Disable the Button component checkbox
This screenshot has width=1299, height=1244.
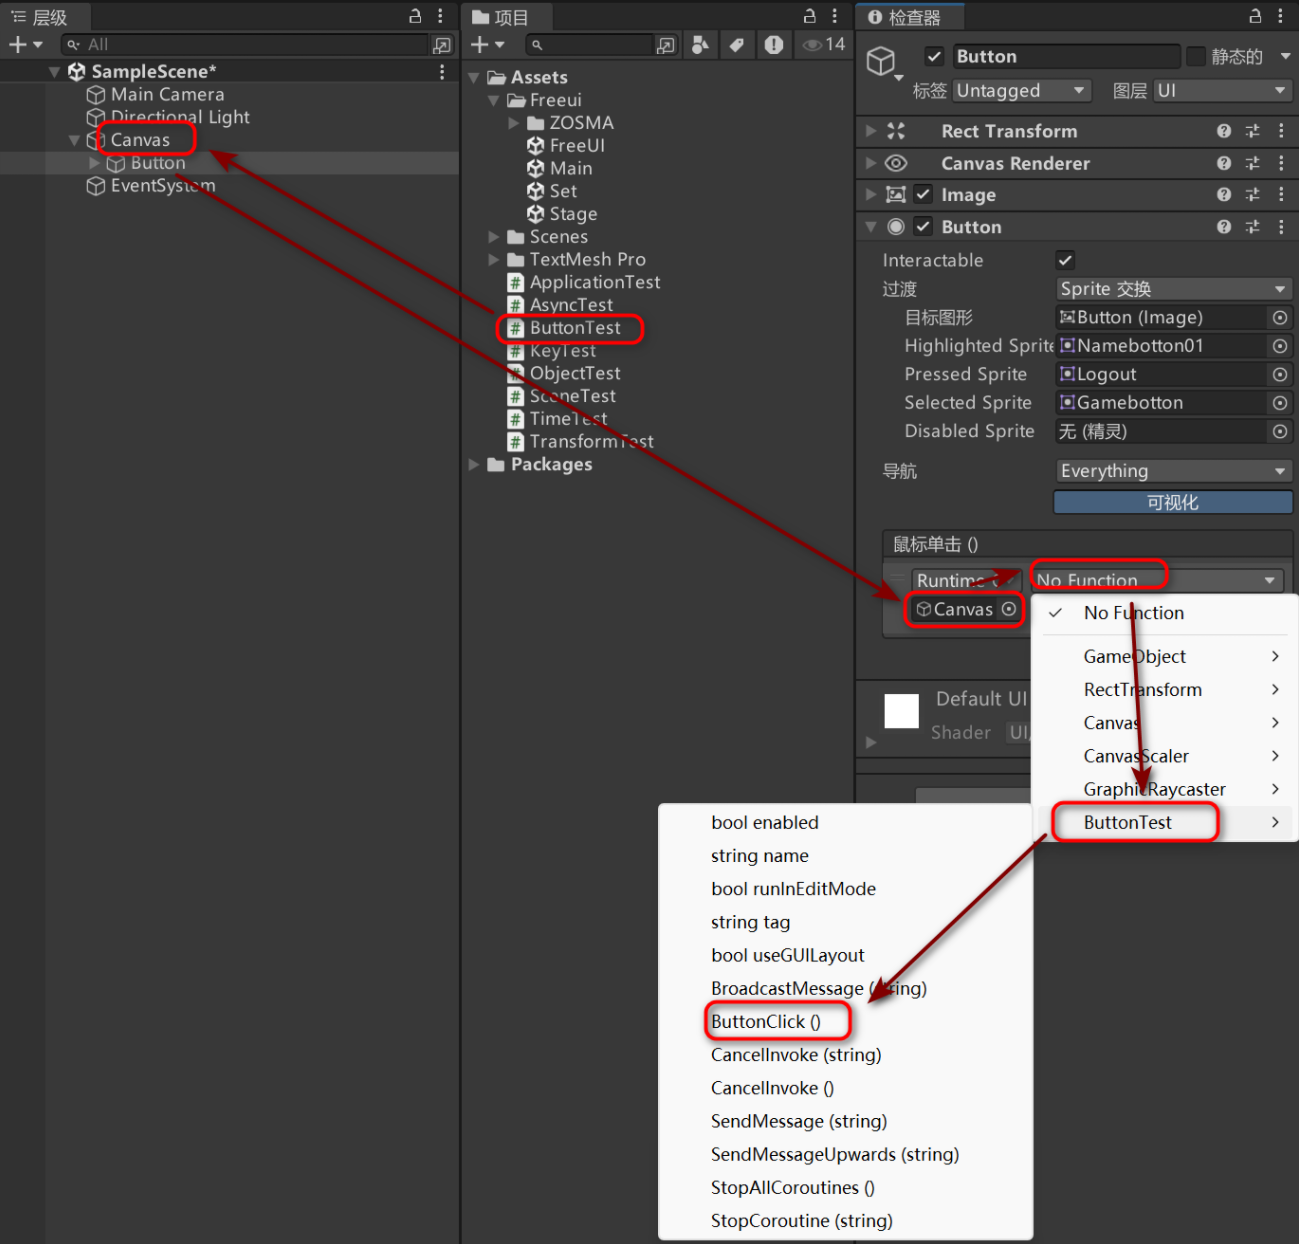[x=923, y=227]
